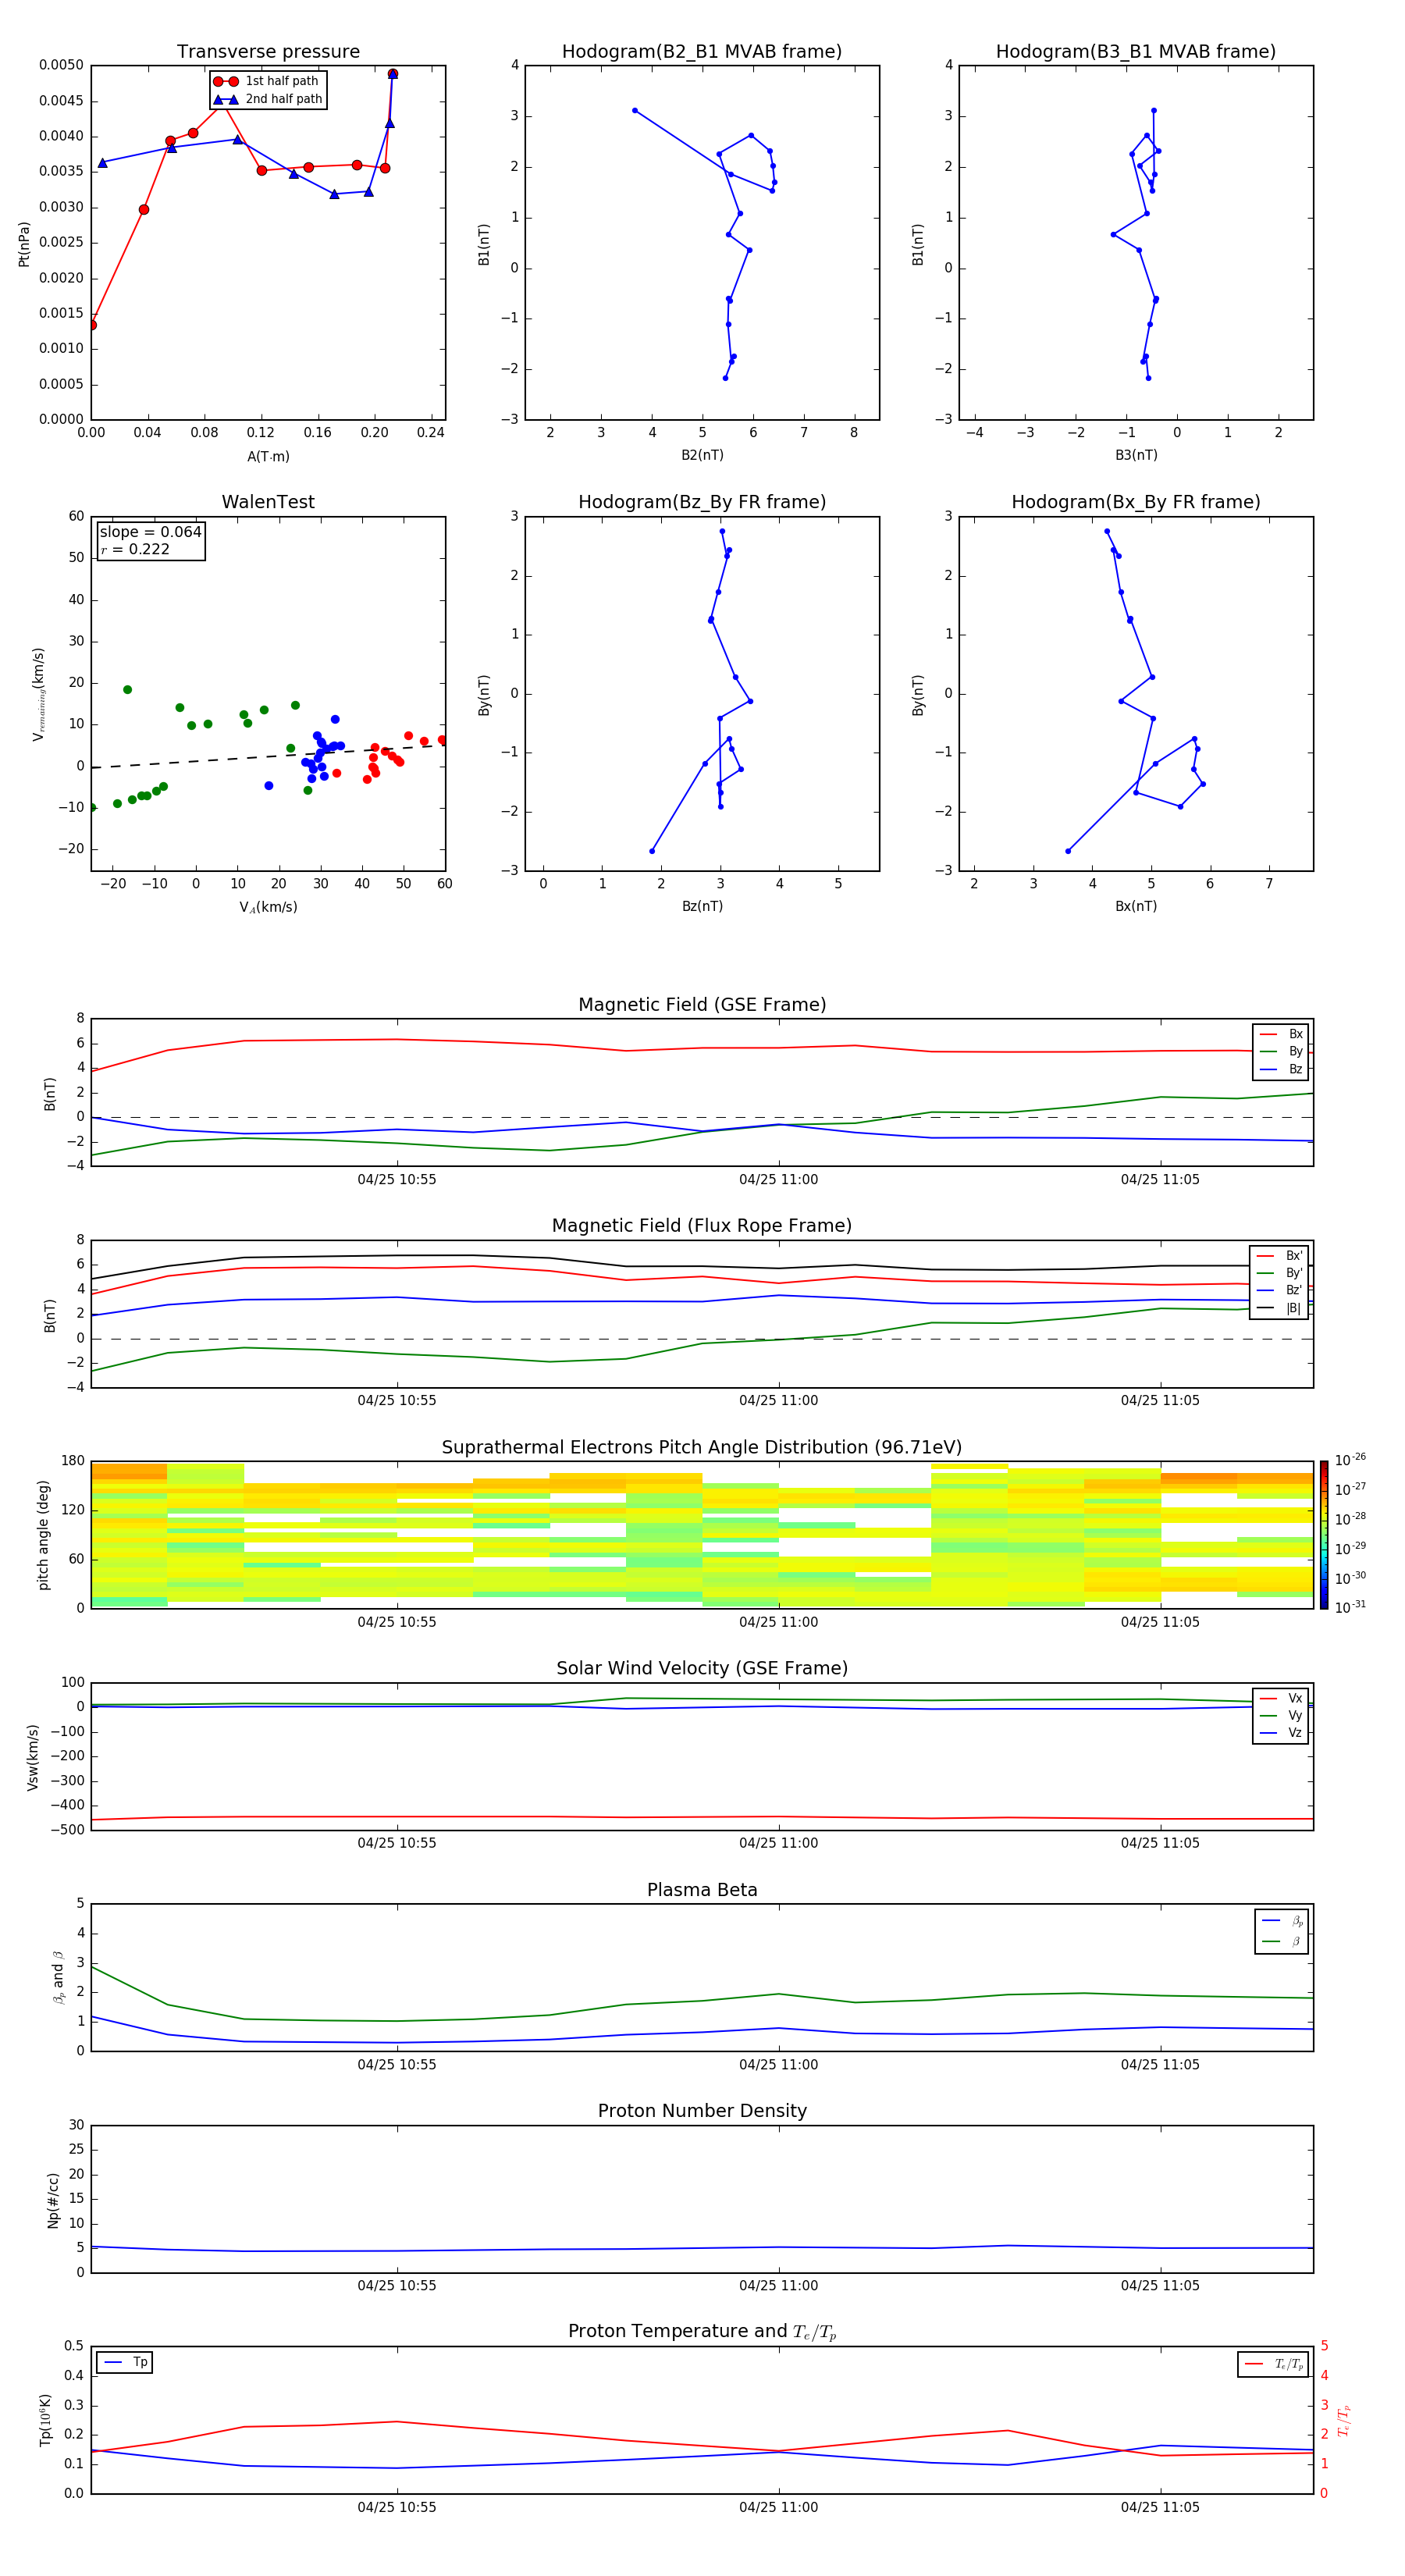Click the 'B2(nT)' x-axis label

[x=702, y=455]
